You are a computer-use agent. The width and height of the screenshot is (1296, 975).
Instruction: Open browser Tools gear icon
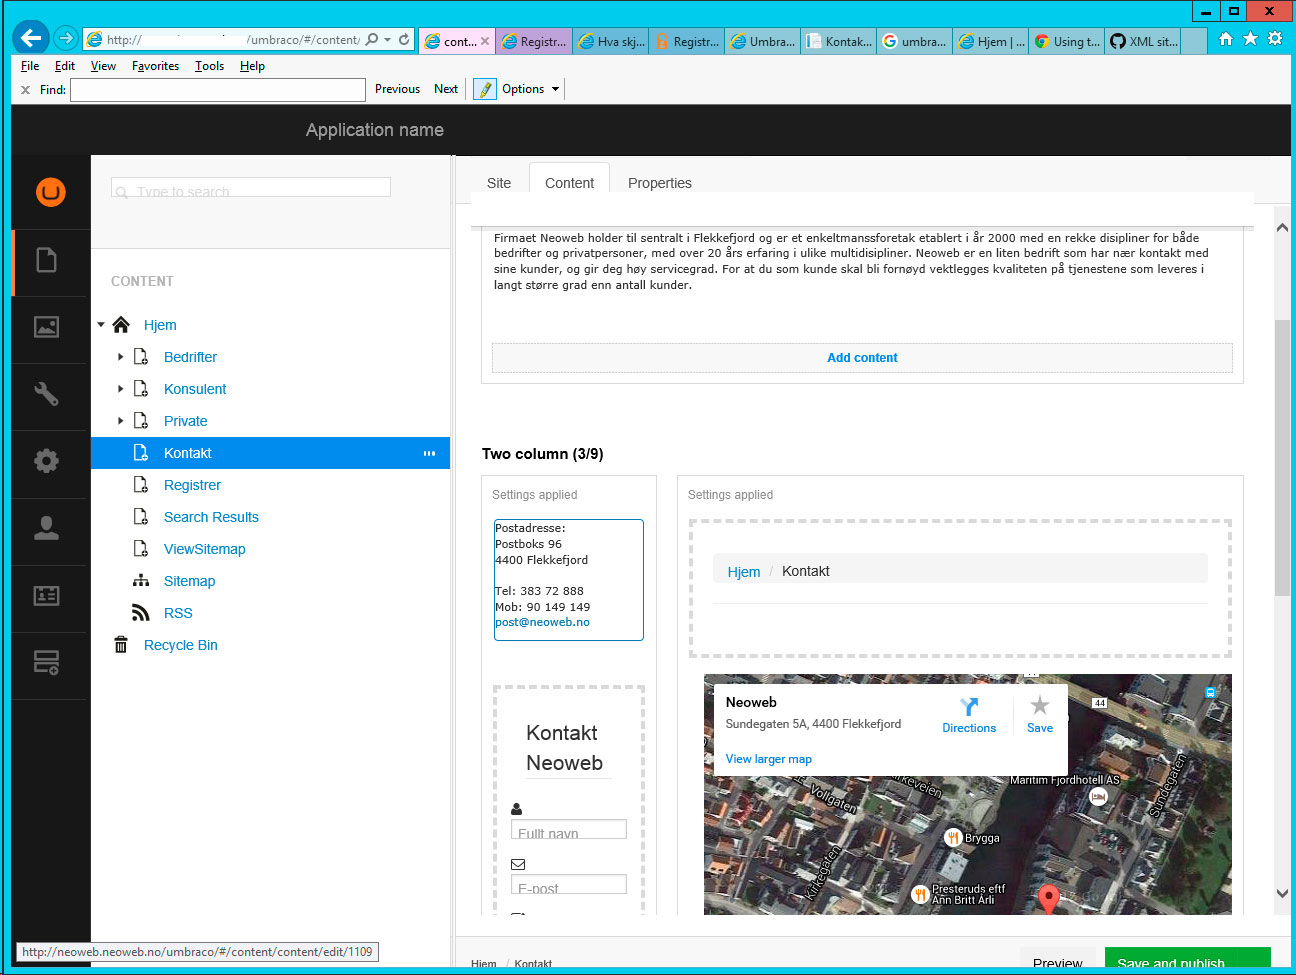coord(1275,39)
